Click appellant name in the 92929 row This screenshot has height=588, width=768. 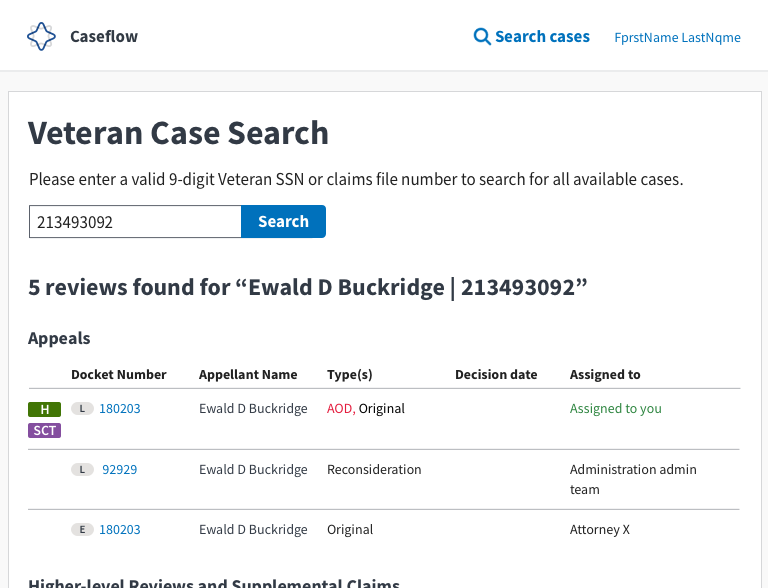click(253, 469)
